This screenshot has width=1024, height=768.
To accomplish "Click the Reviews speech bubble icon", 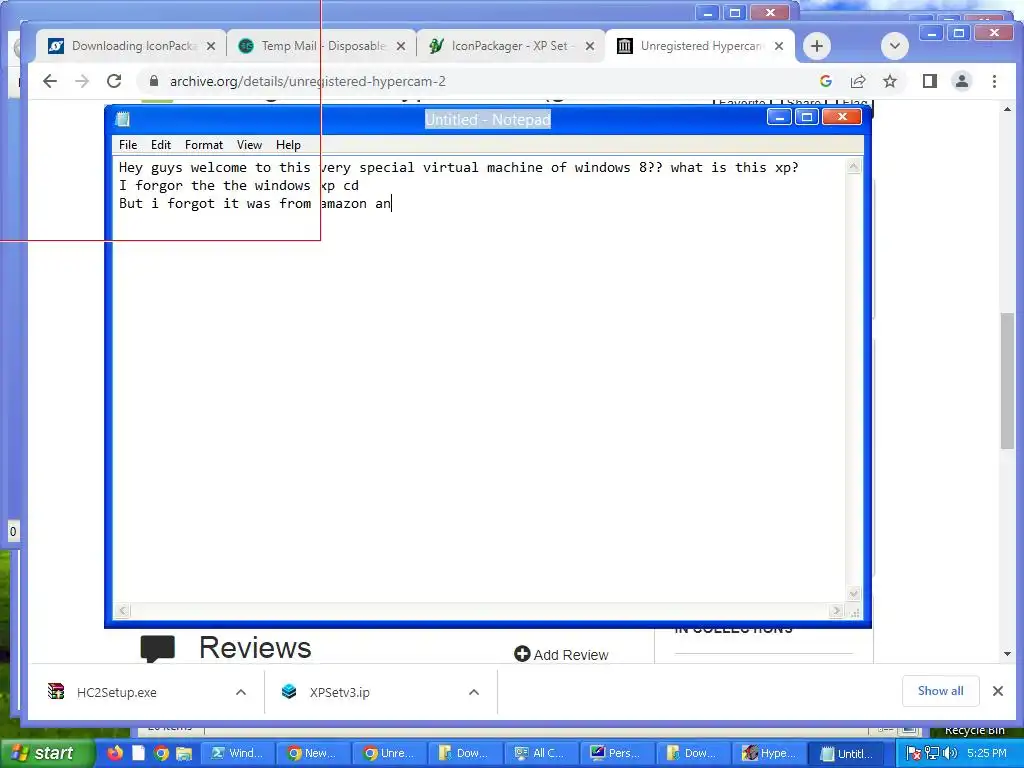I will [157, 648].
